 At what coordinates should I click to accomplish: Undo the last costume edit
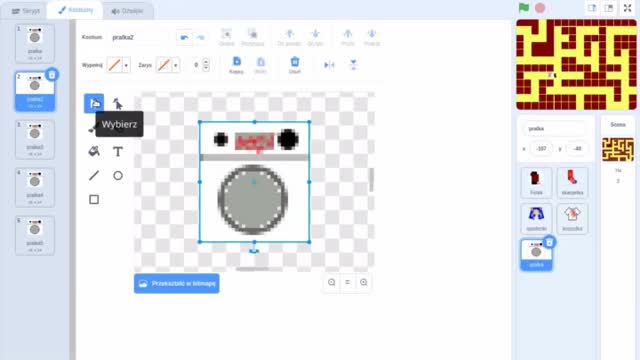pos(184,38)
